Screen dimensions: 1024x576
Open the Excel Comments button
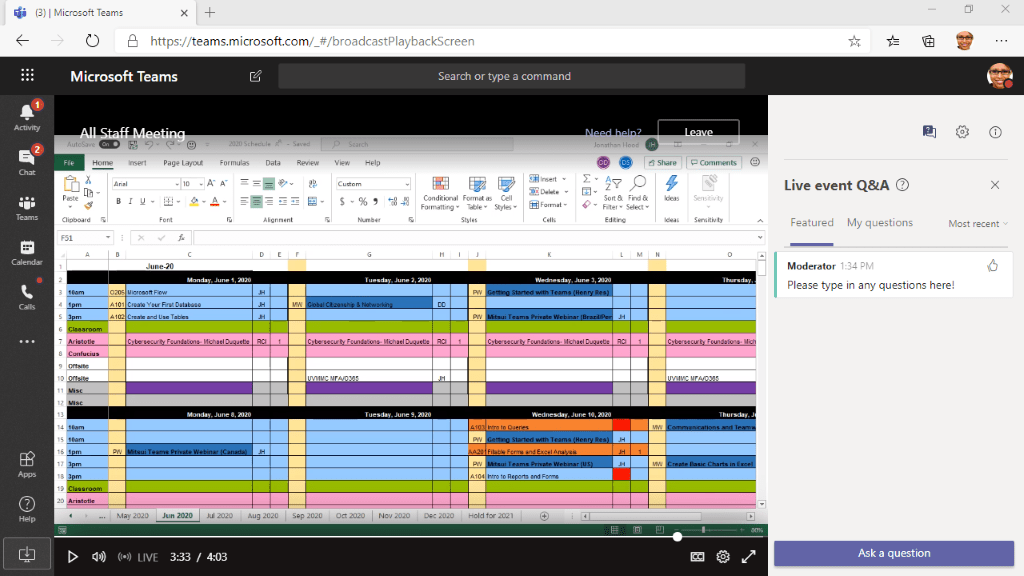714,163
